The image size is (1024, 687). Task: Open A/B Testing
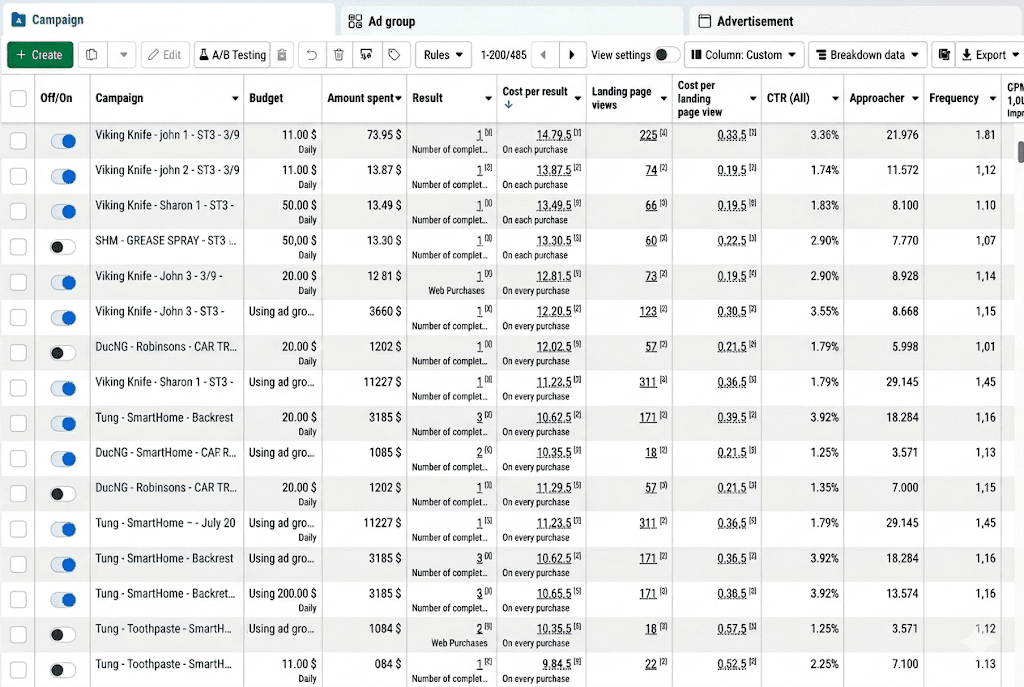pos(232,55)
